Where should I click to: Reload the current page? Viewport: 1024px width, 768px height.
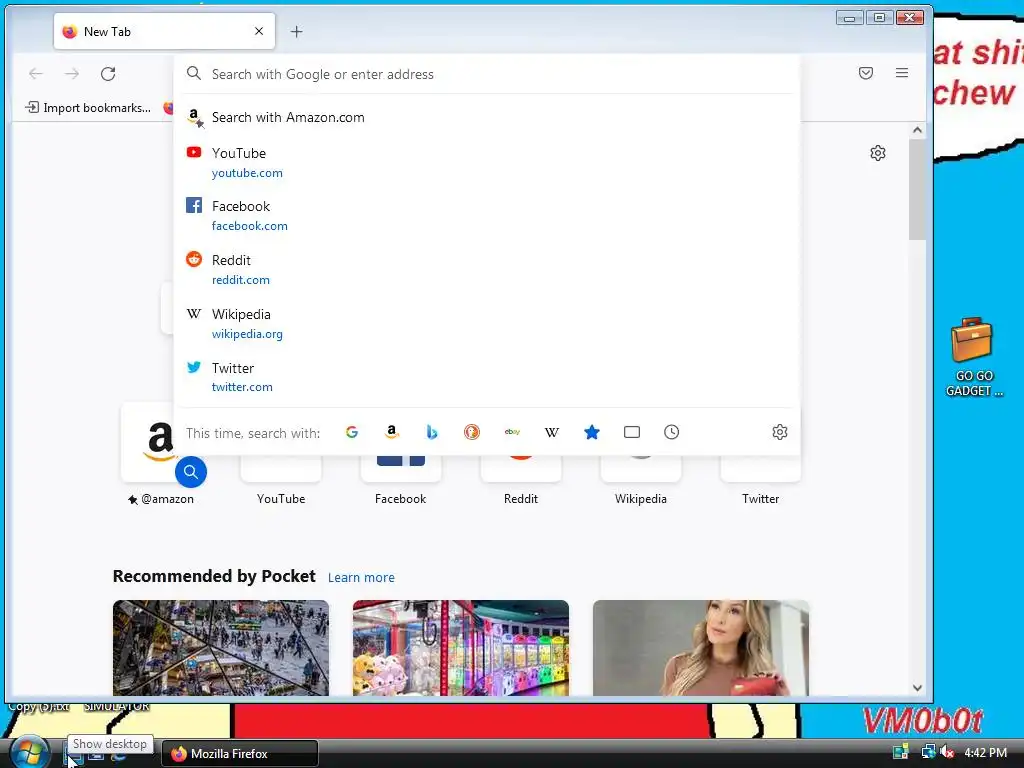[x=108, y=74]
